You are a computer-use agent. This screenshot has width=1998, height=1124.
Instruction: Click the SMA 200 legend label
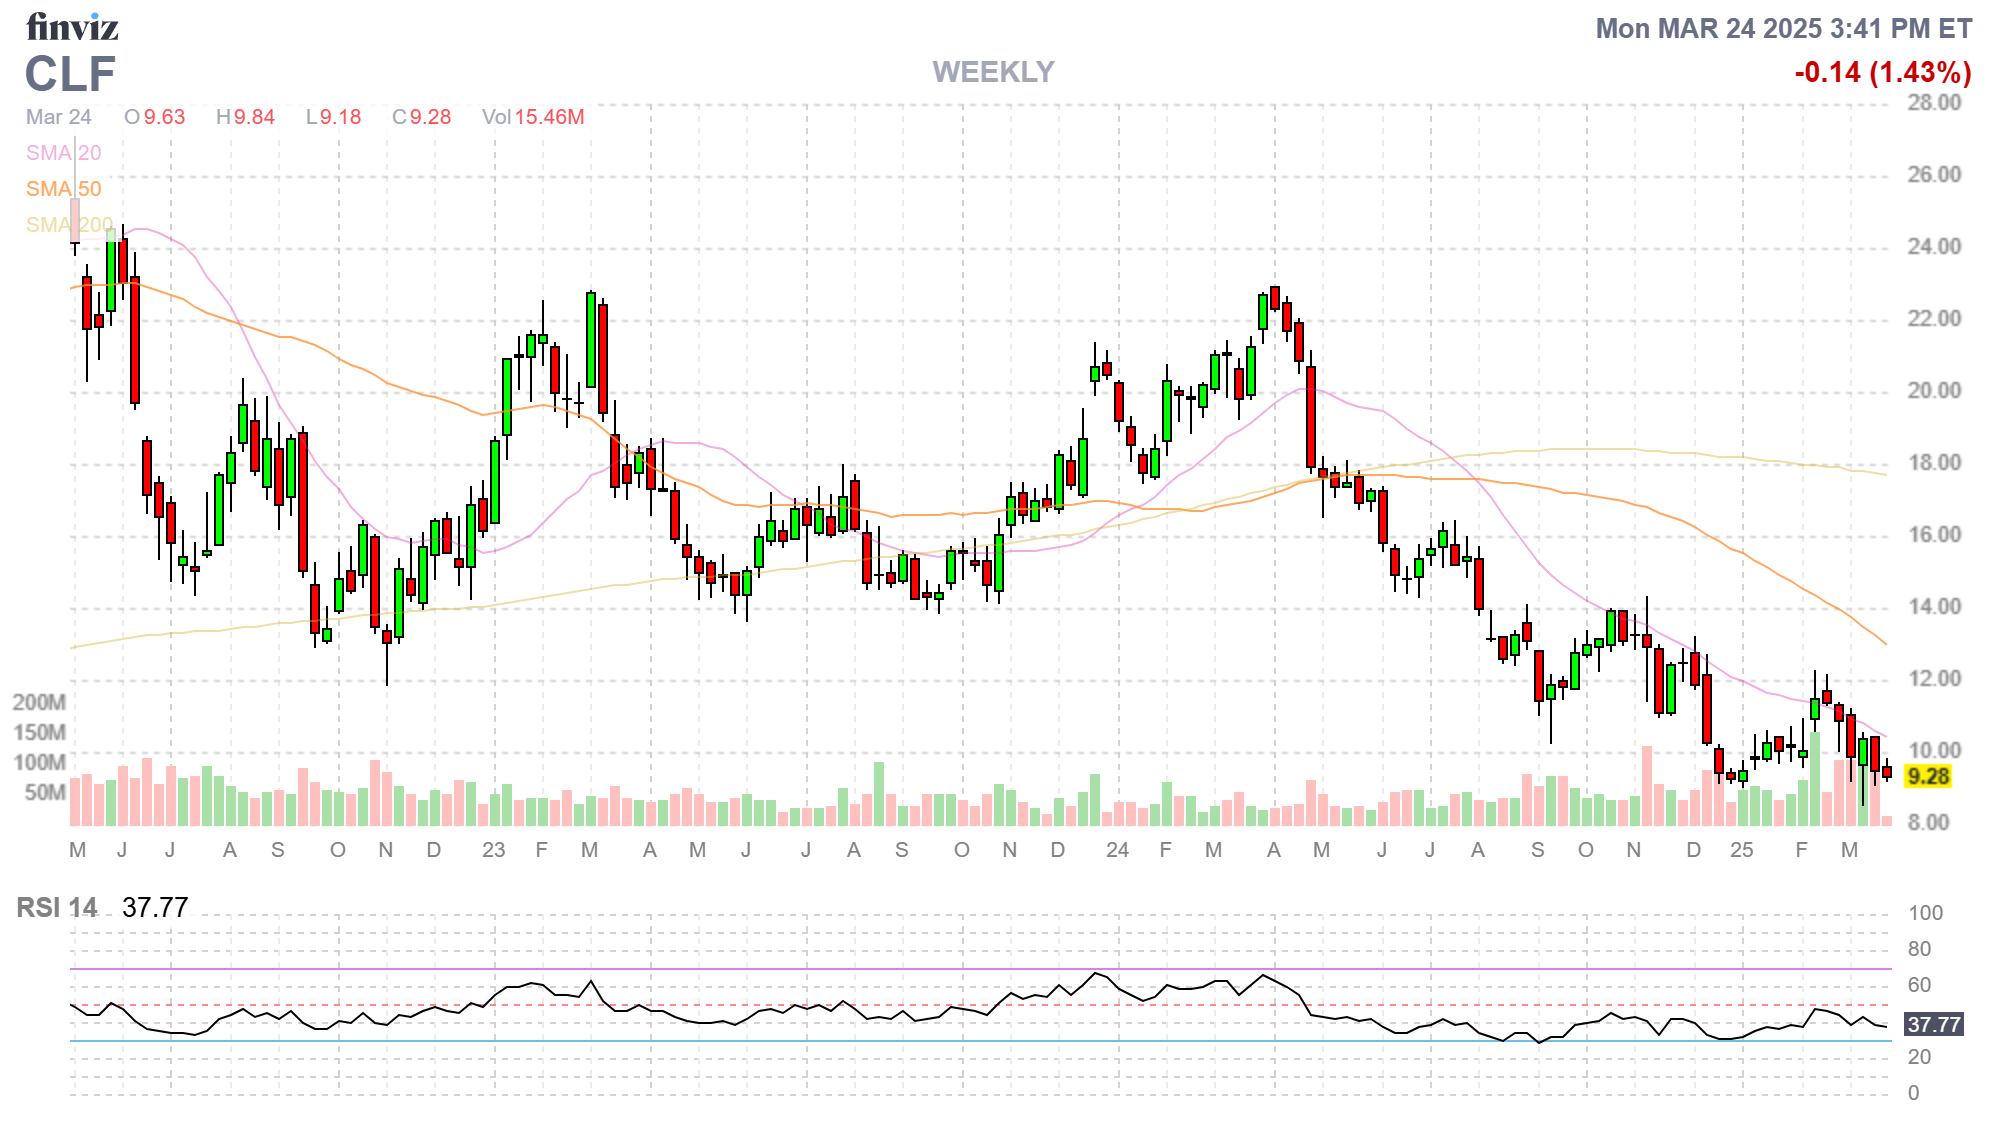68,225
